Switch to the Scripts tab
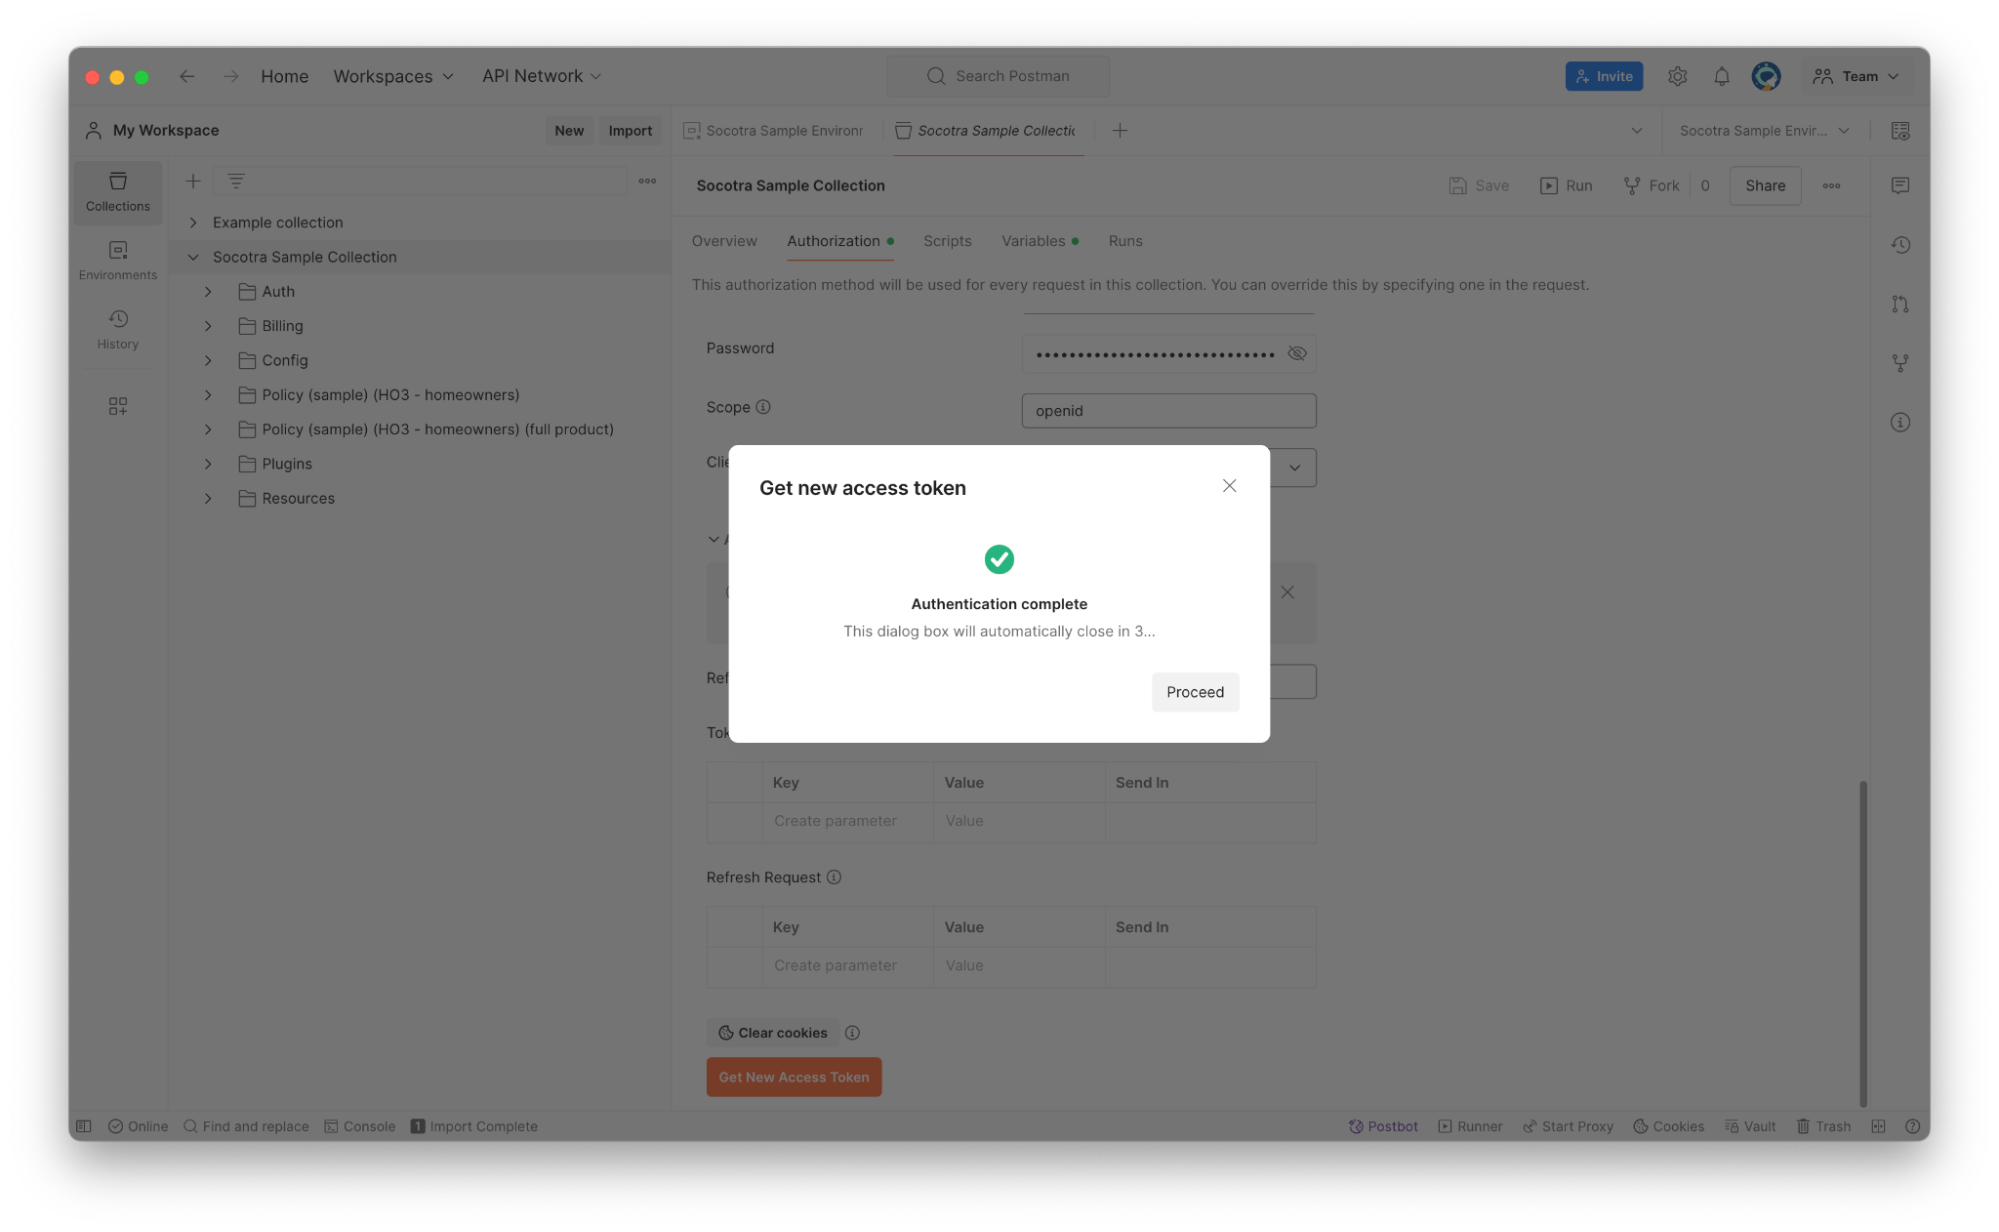Screen dimensions: 1999x1232 click(946, 241)
